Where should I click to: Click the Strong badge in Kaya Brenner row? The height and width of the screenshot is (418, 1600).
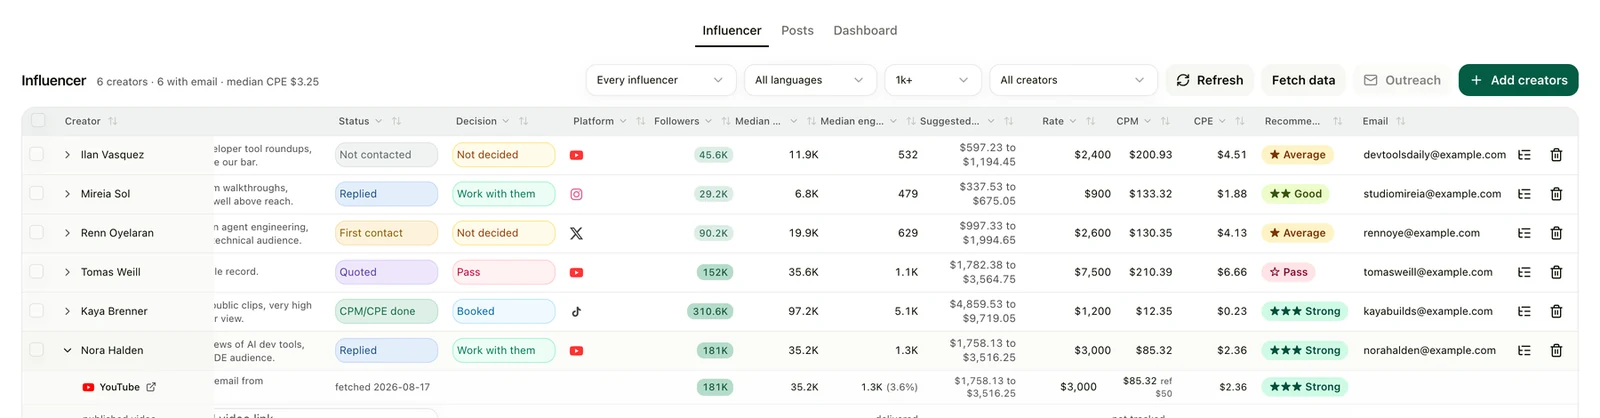point(1304,311)
